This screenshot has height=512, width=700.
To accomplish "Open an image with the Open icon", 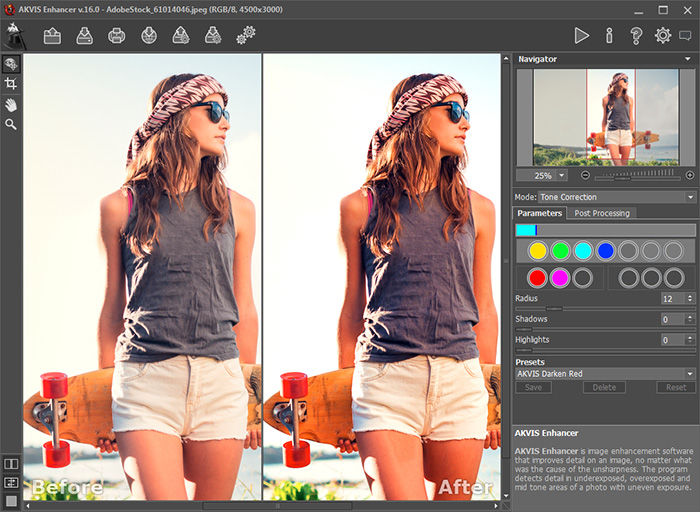I will (52, 36).
